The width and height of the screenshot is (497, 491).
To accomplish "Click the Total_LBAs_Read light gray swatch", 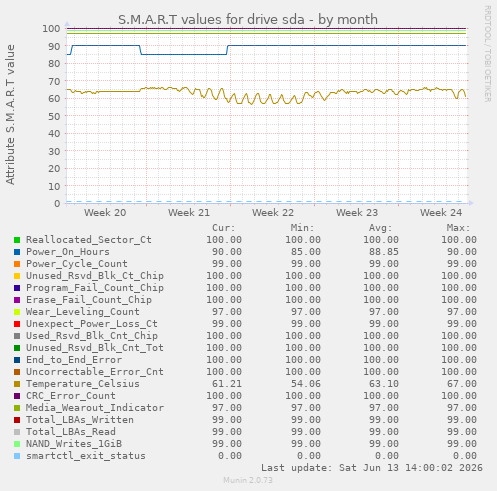I will (x=17, y=432).
